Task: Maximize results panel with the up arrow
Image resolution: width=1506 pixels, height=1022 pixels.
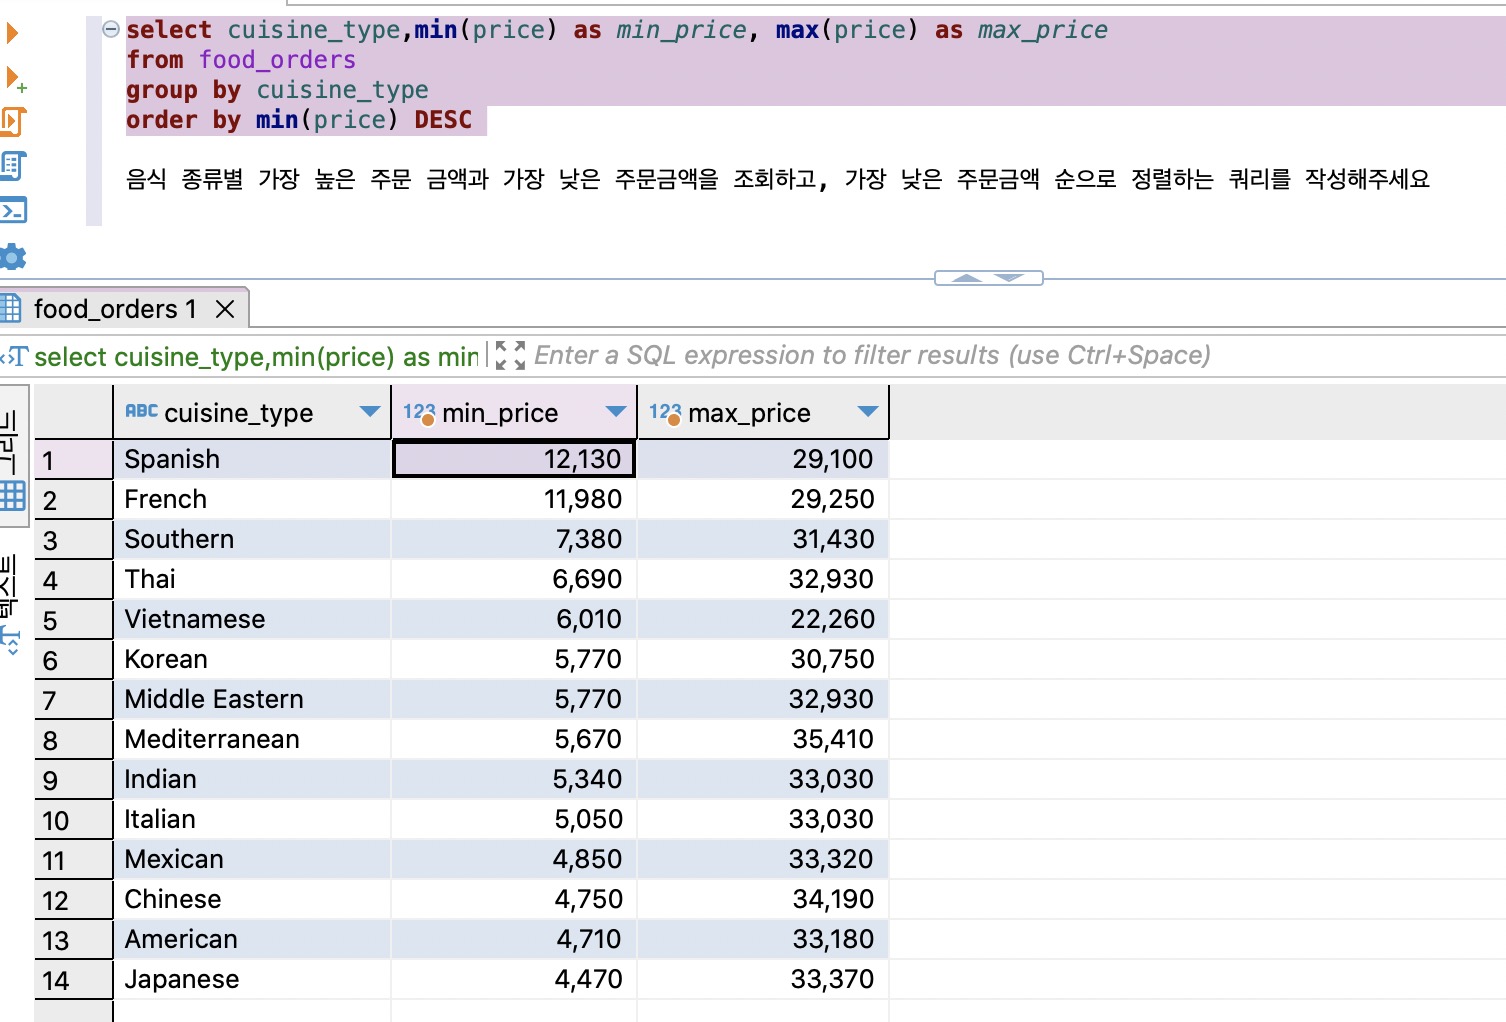Action: (x=966, y=278)
